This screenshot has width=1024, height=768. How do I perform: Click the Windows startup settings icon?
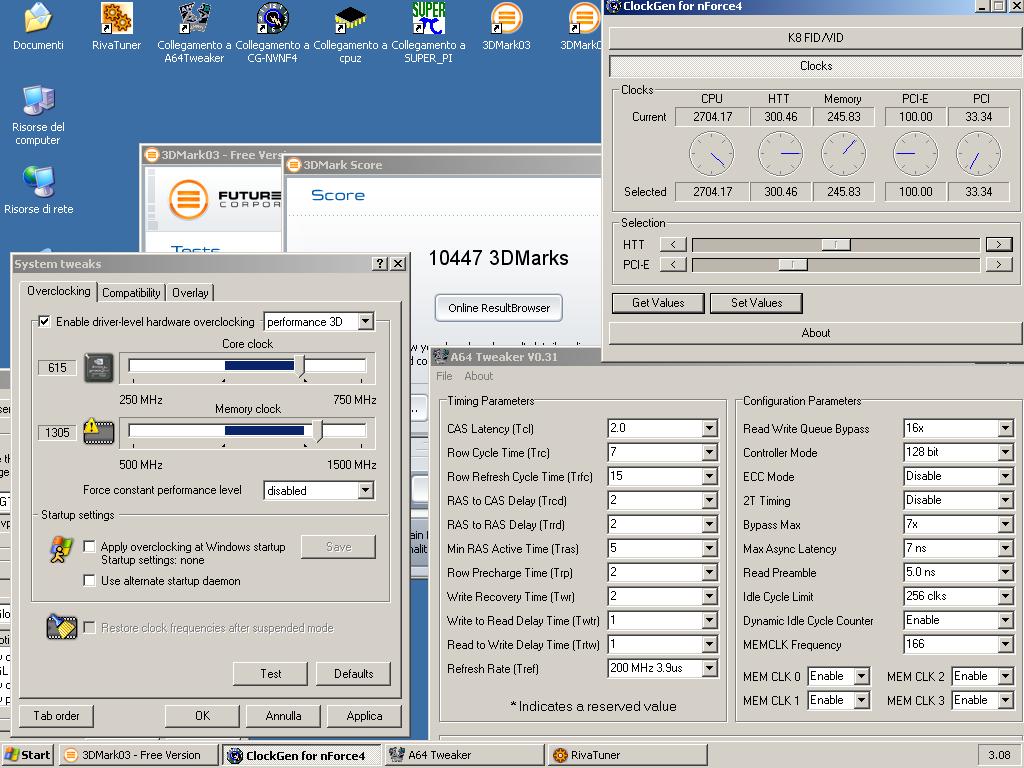tap(62, 549)
